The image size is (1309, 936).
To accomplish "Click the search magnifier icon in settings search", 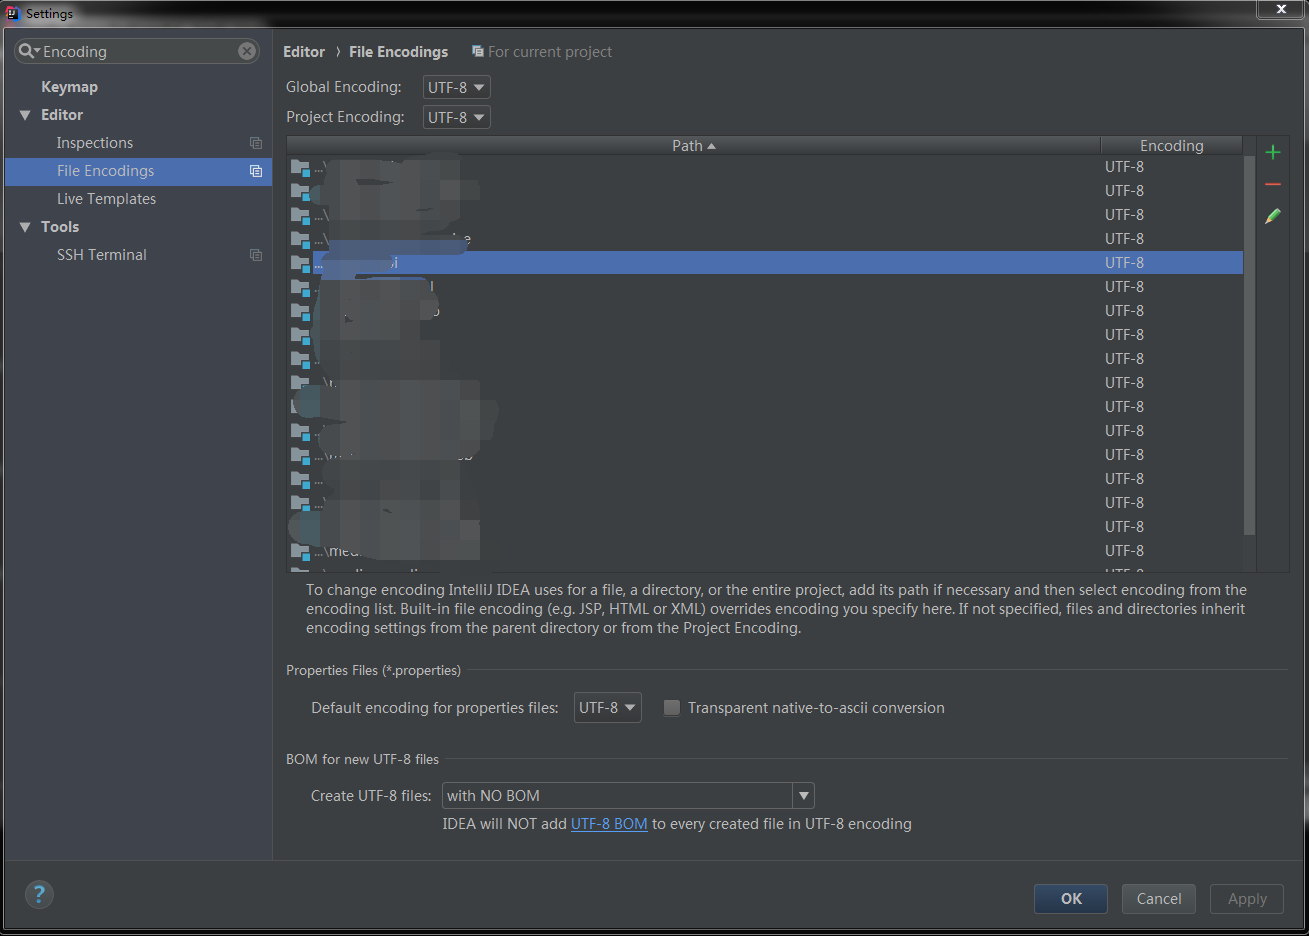I will click(x=27, y=51).
